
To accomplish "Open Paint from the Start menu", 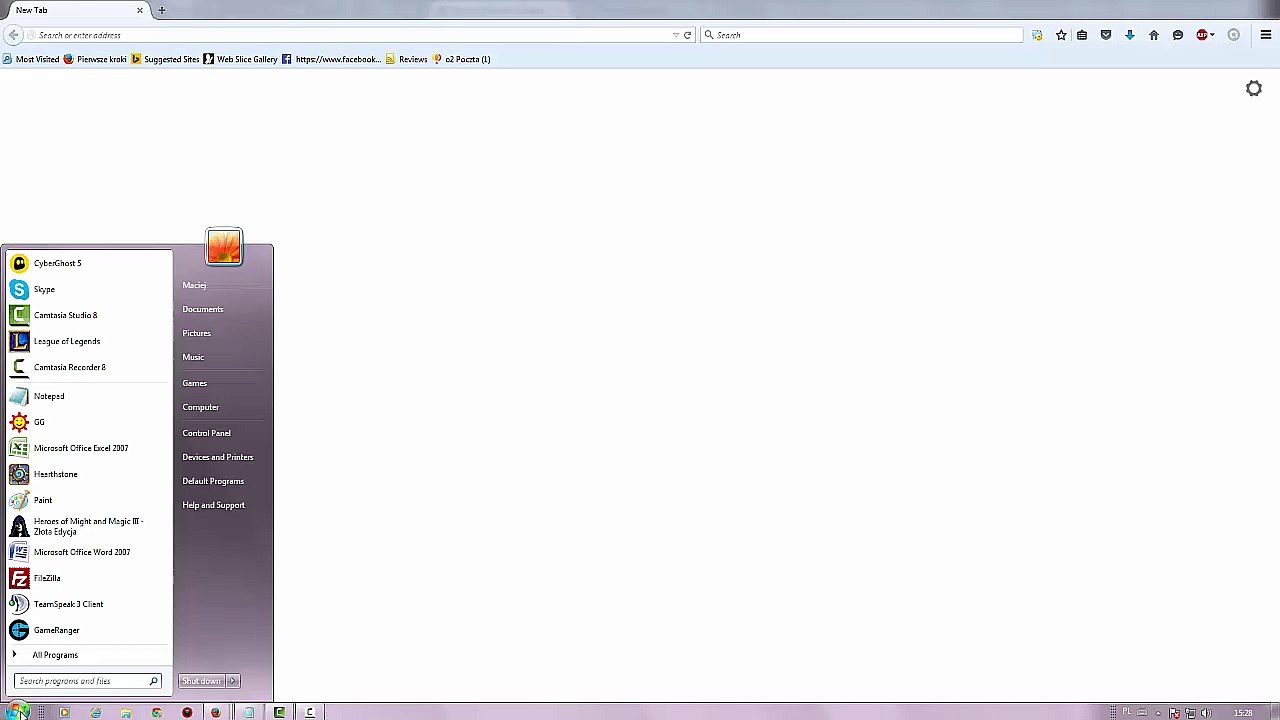I will click(x=88, y=500).
